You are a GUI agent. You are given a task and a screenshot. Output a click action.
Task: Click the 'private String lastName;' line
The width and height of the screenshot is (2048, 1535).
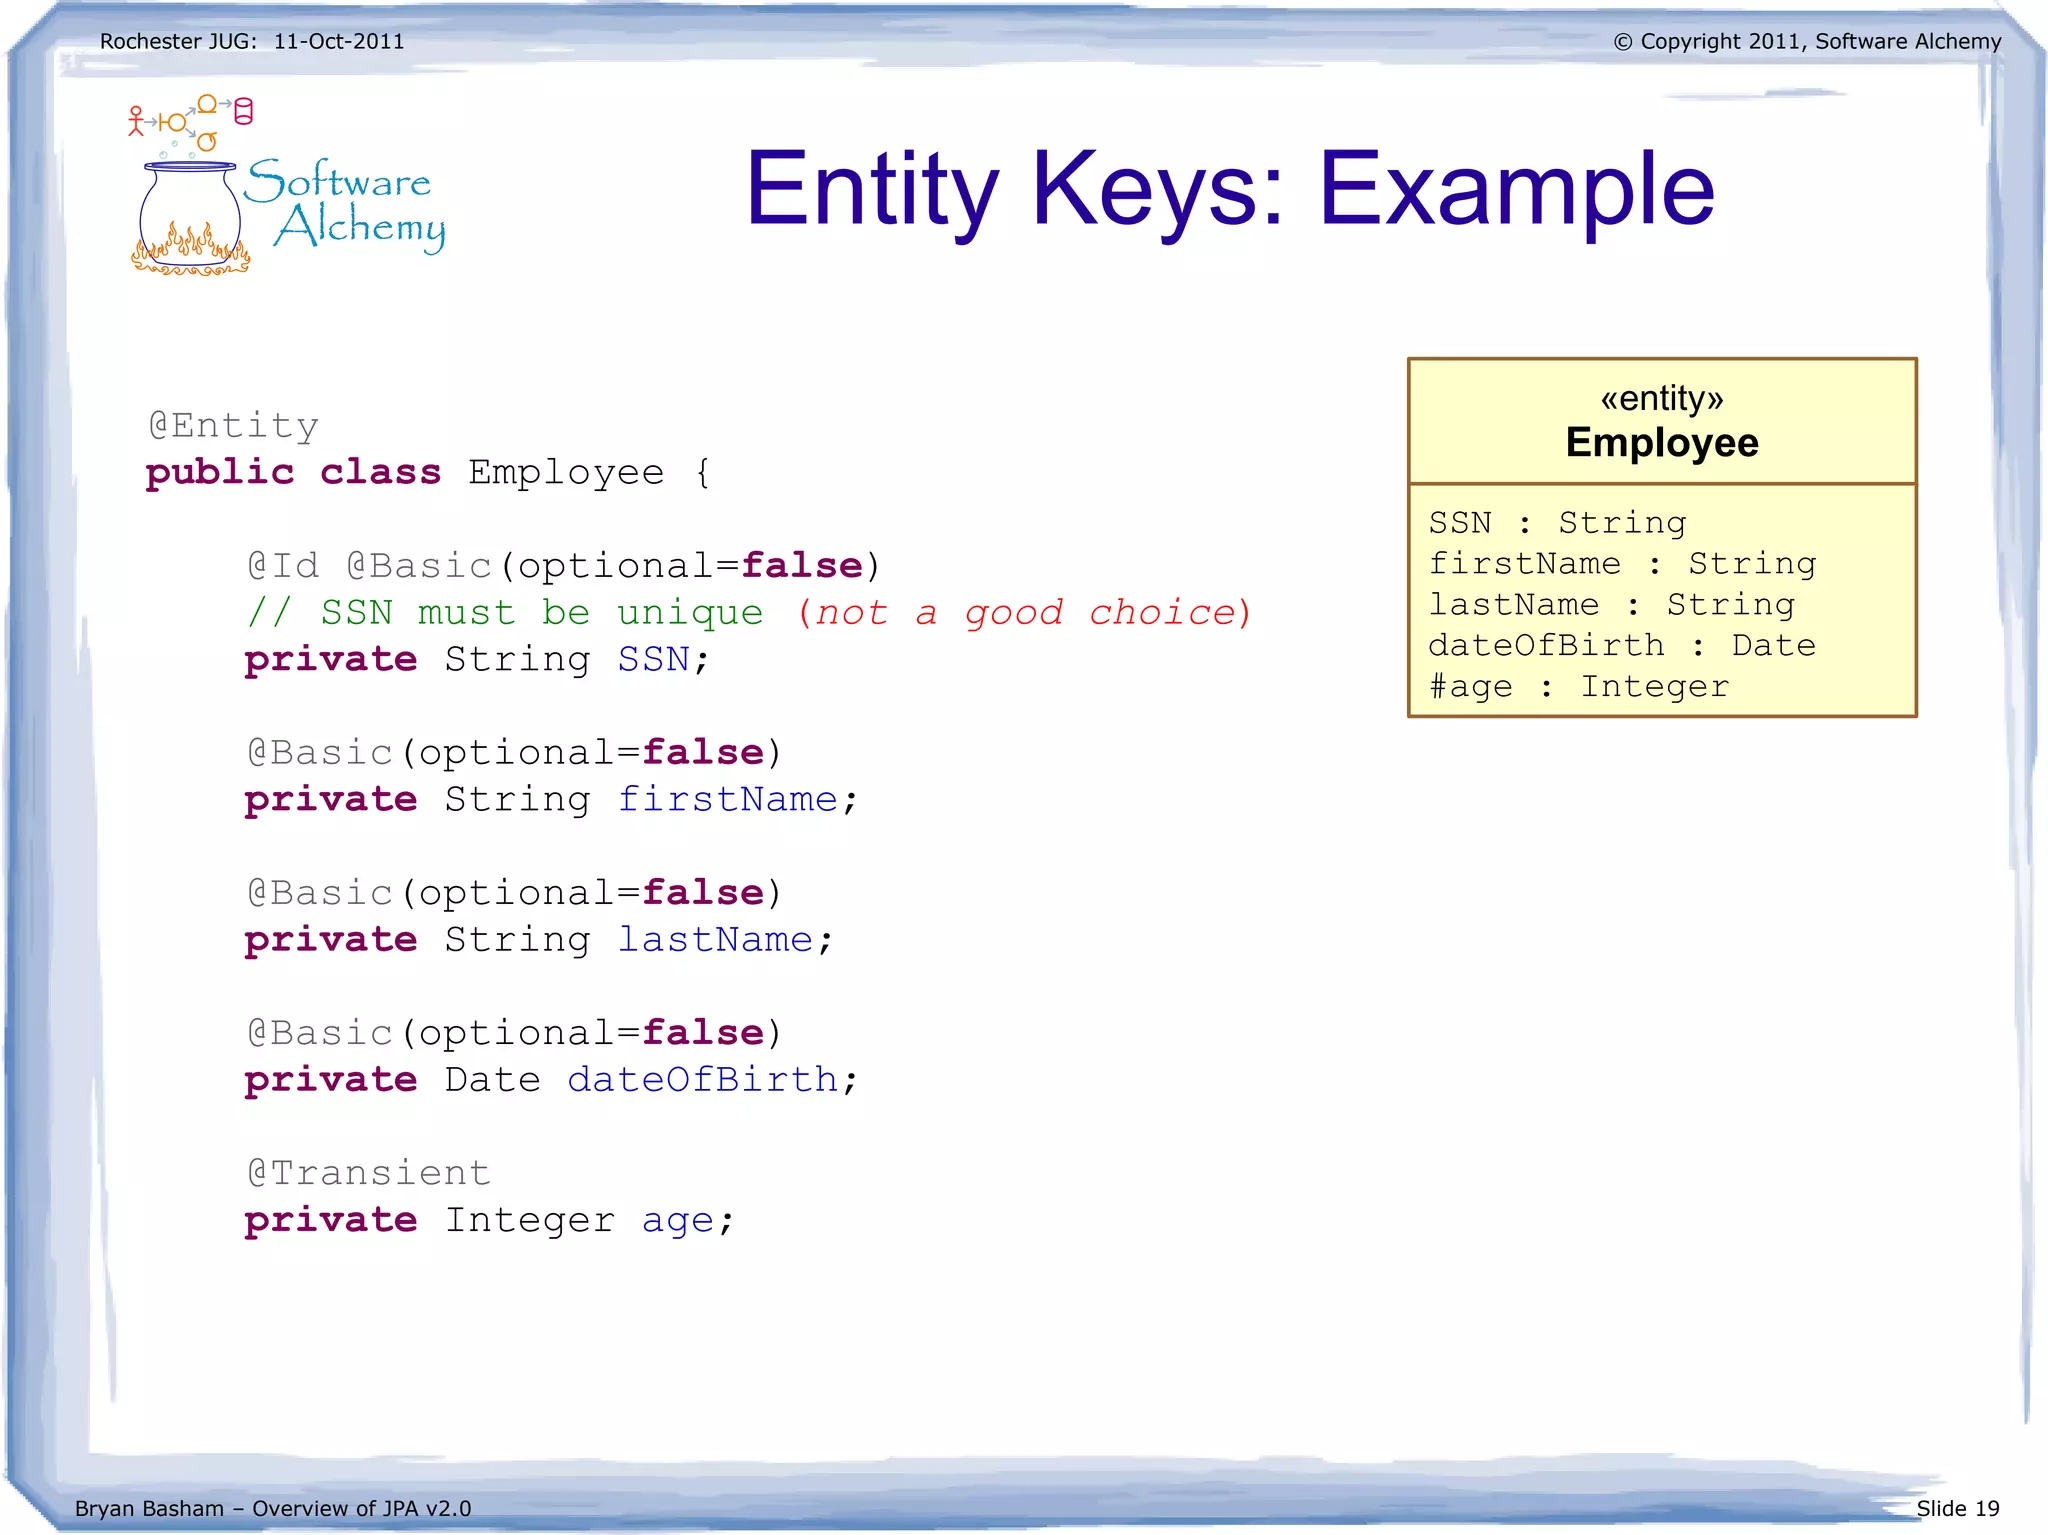coord(538,940)
